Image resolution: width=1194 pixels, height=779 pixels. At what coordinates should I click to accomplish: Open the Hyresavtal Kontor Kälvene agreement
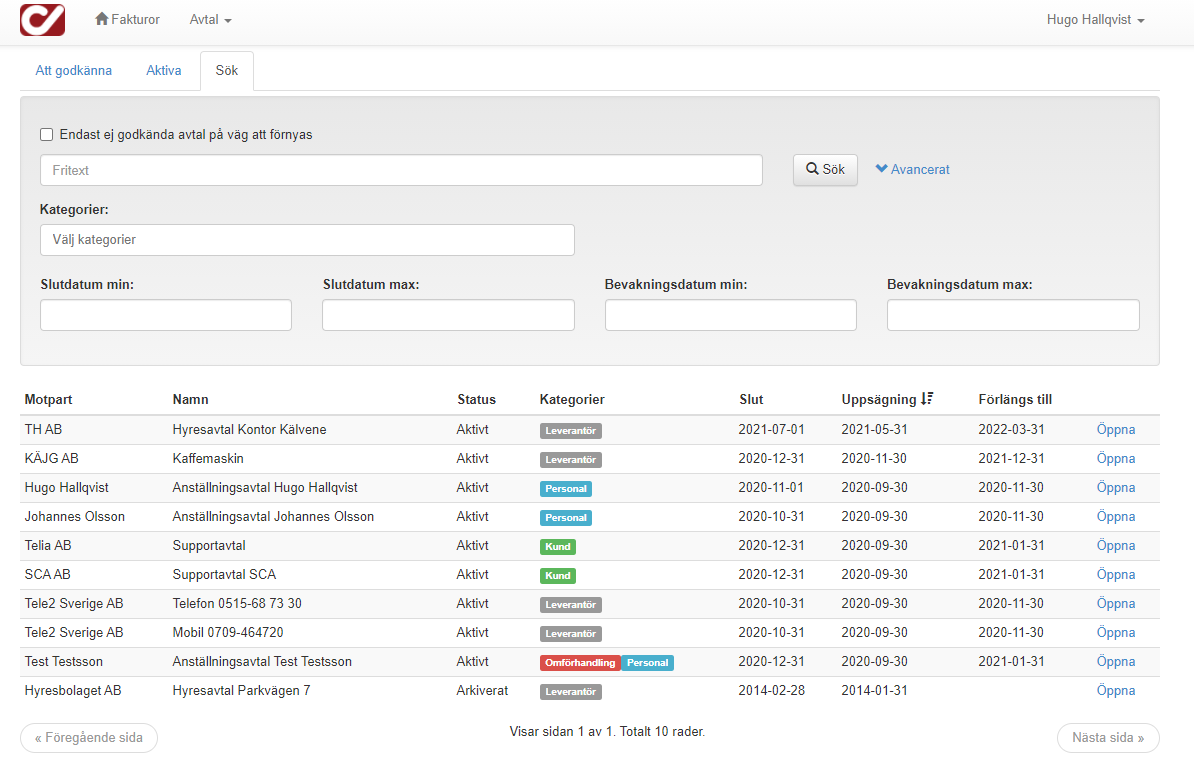(1116, 429)
